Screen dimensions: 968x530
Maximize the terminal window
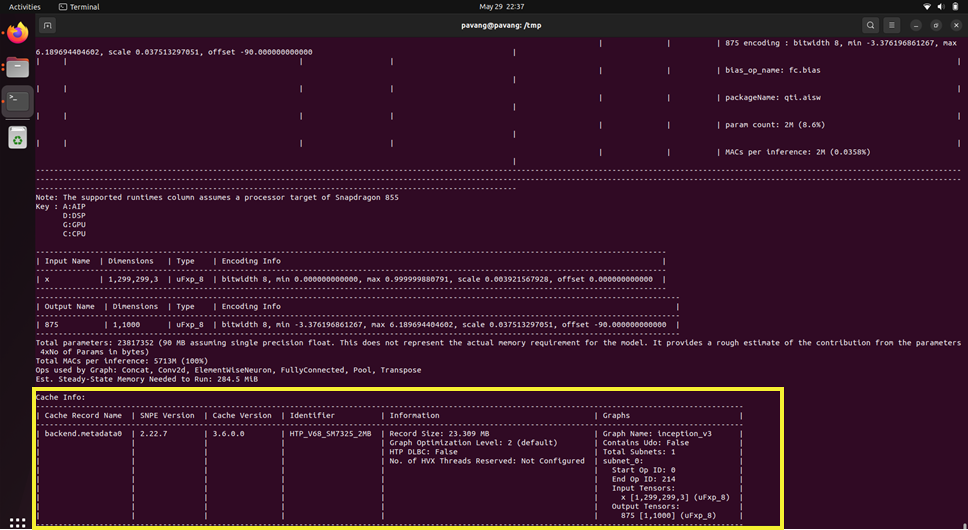coord(936,25)
